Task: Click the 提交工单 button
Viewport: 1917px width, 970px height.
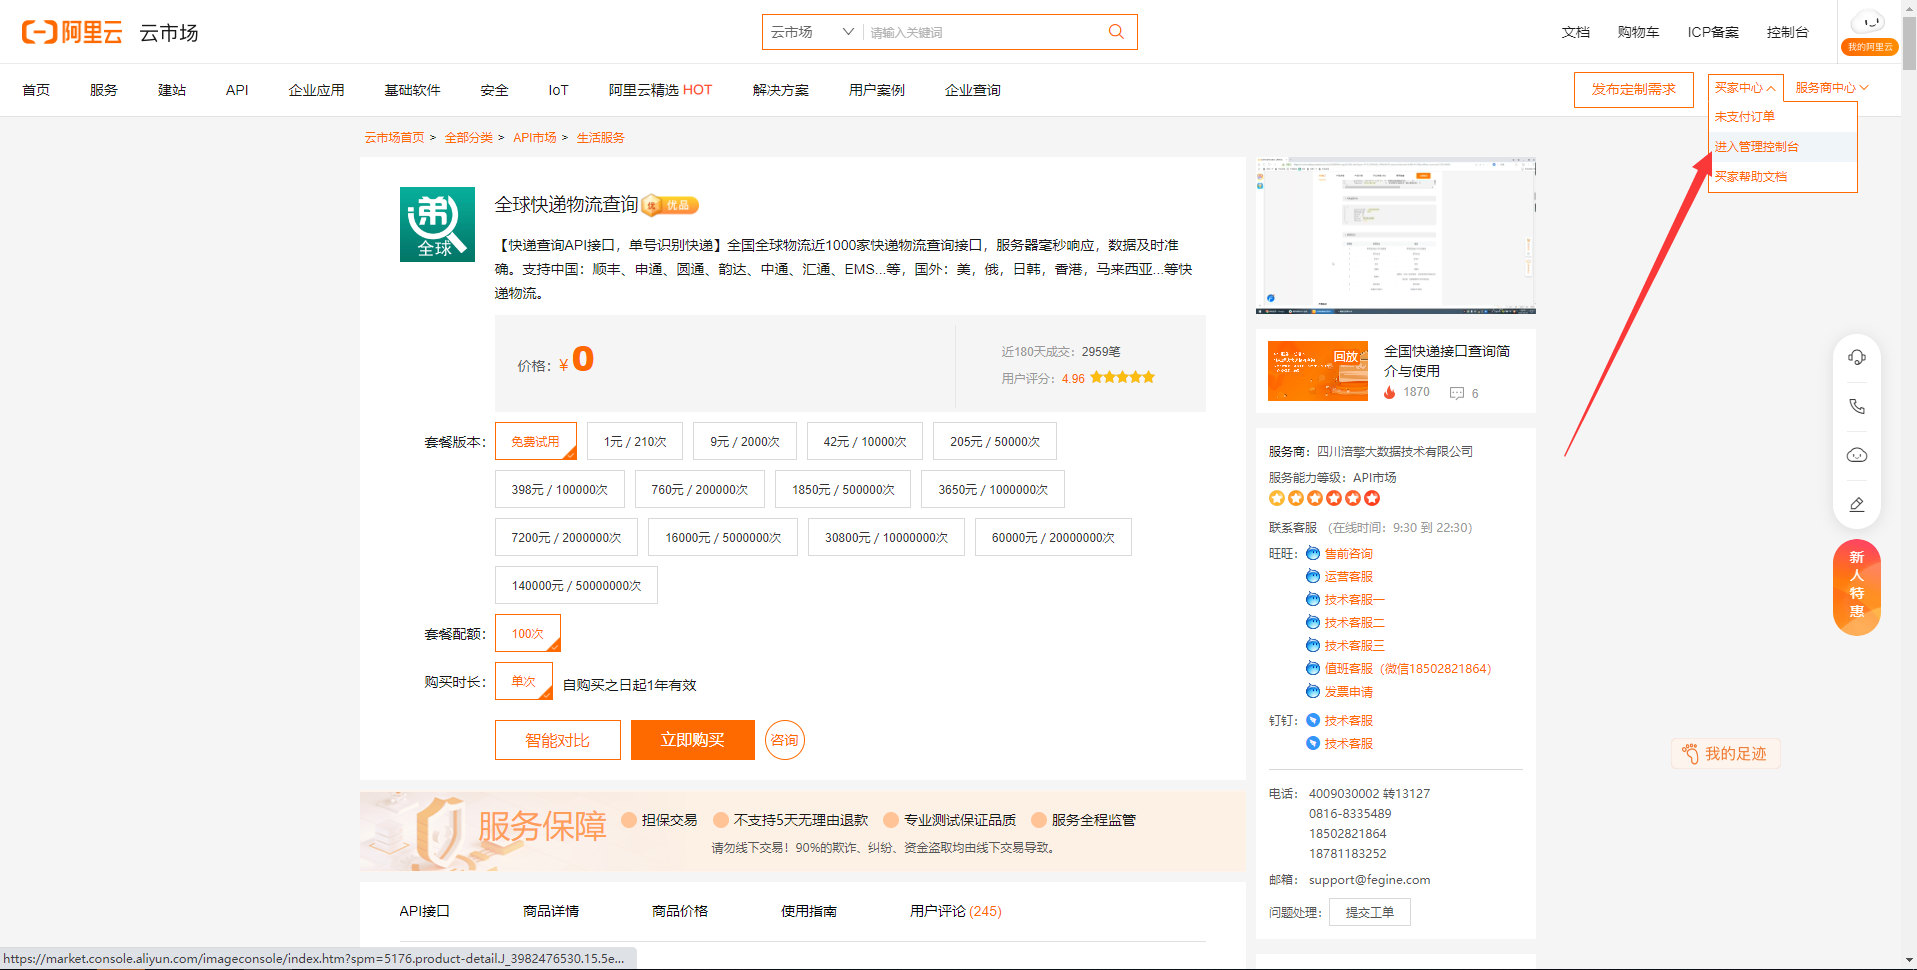Action: point(1370,912)
